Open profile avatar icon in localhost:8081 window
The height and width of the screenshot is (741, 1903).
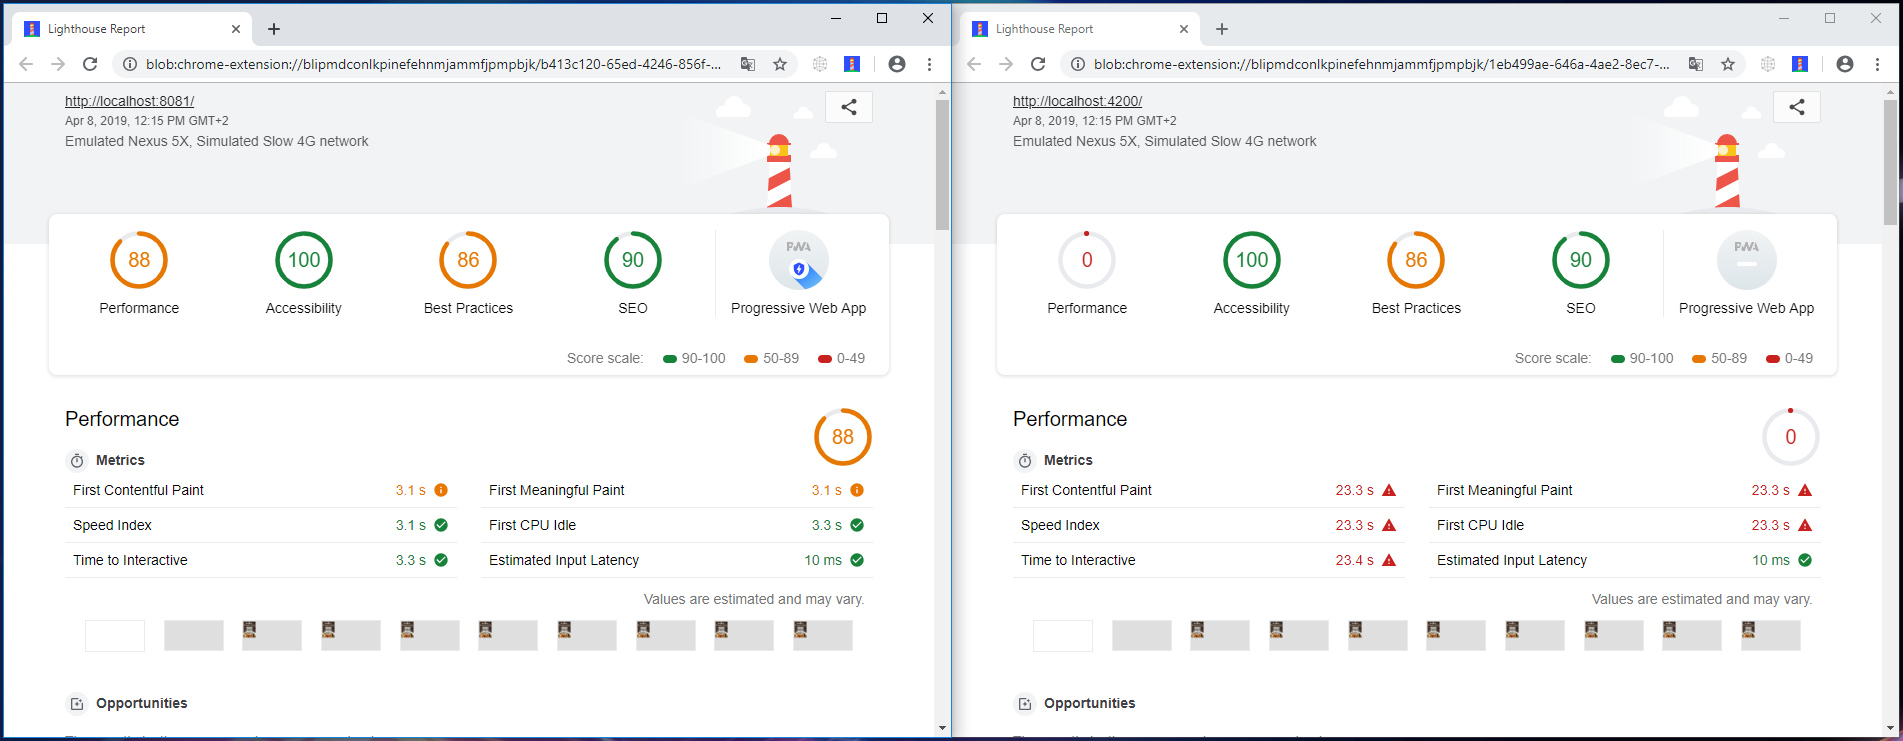(x=896, y=64)
